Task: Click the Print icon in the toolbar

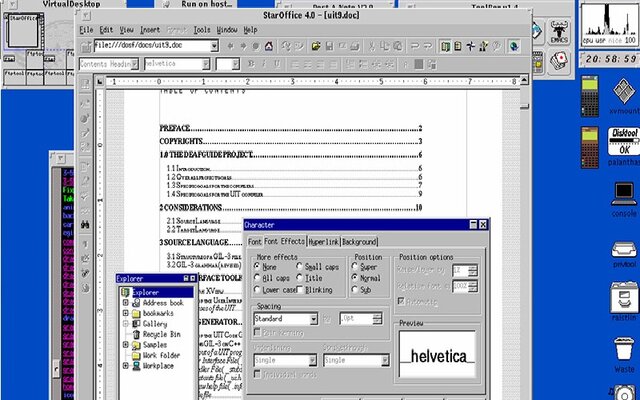Action: point(355,46)
